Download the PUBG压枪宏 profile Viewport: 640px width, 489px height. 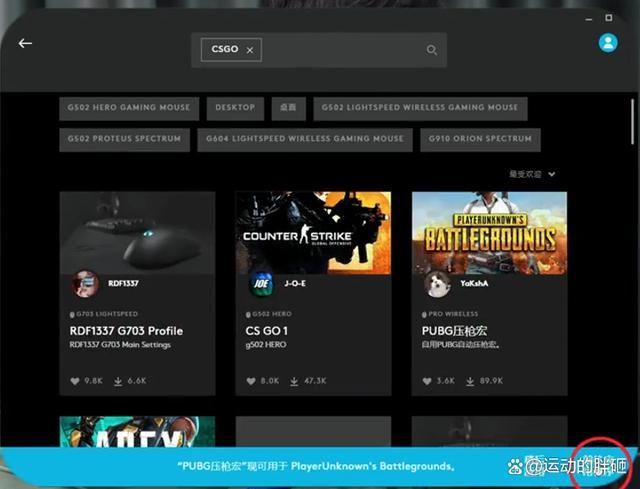pyautogui.click(x=470, y=381)
